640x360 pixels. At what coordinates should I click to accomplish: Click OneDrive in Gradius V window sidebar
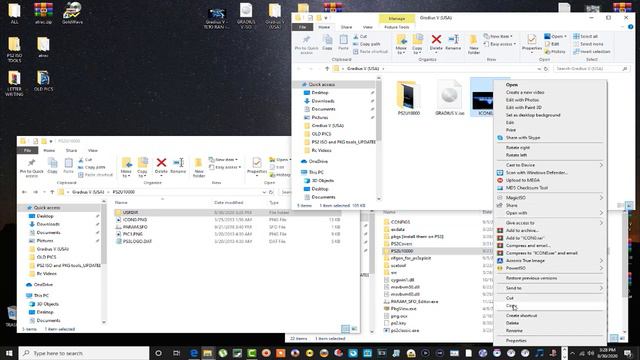tap(318, 161)
